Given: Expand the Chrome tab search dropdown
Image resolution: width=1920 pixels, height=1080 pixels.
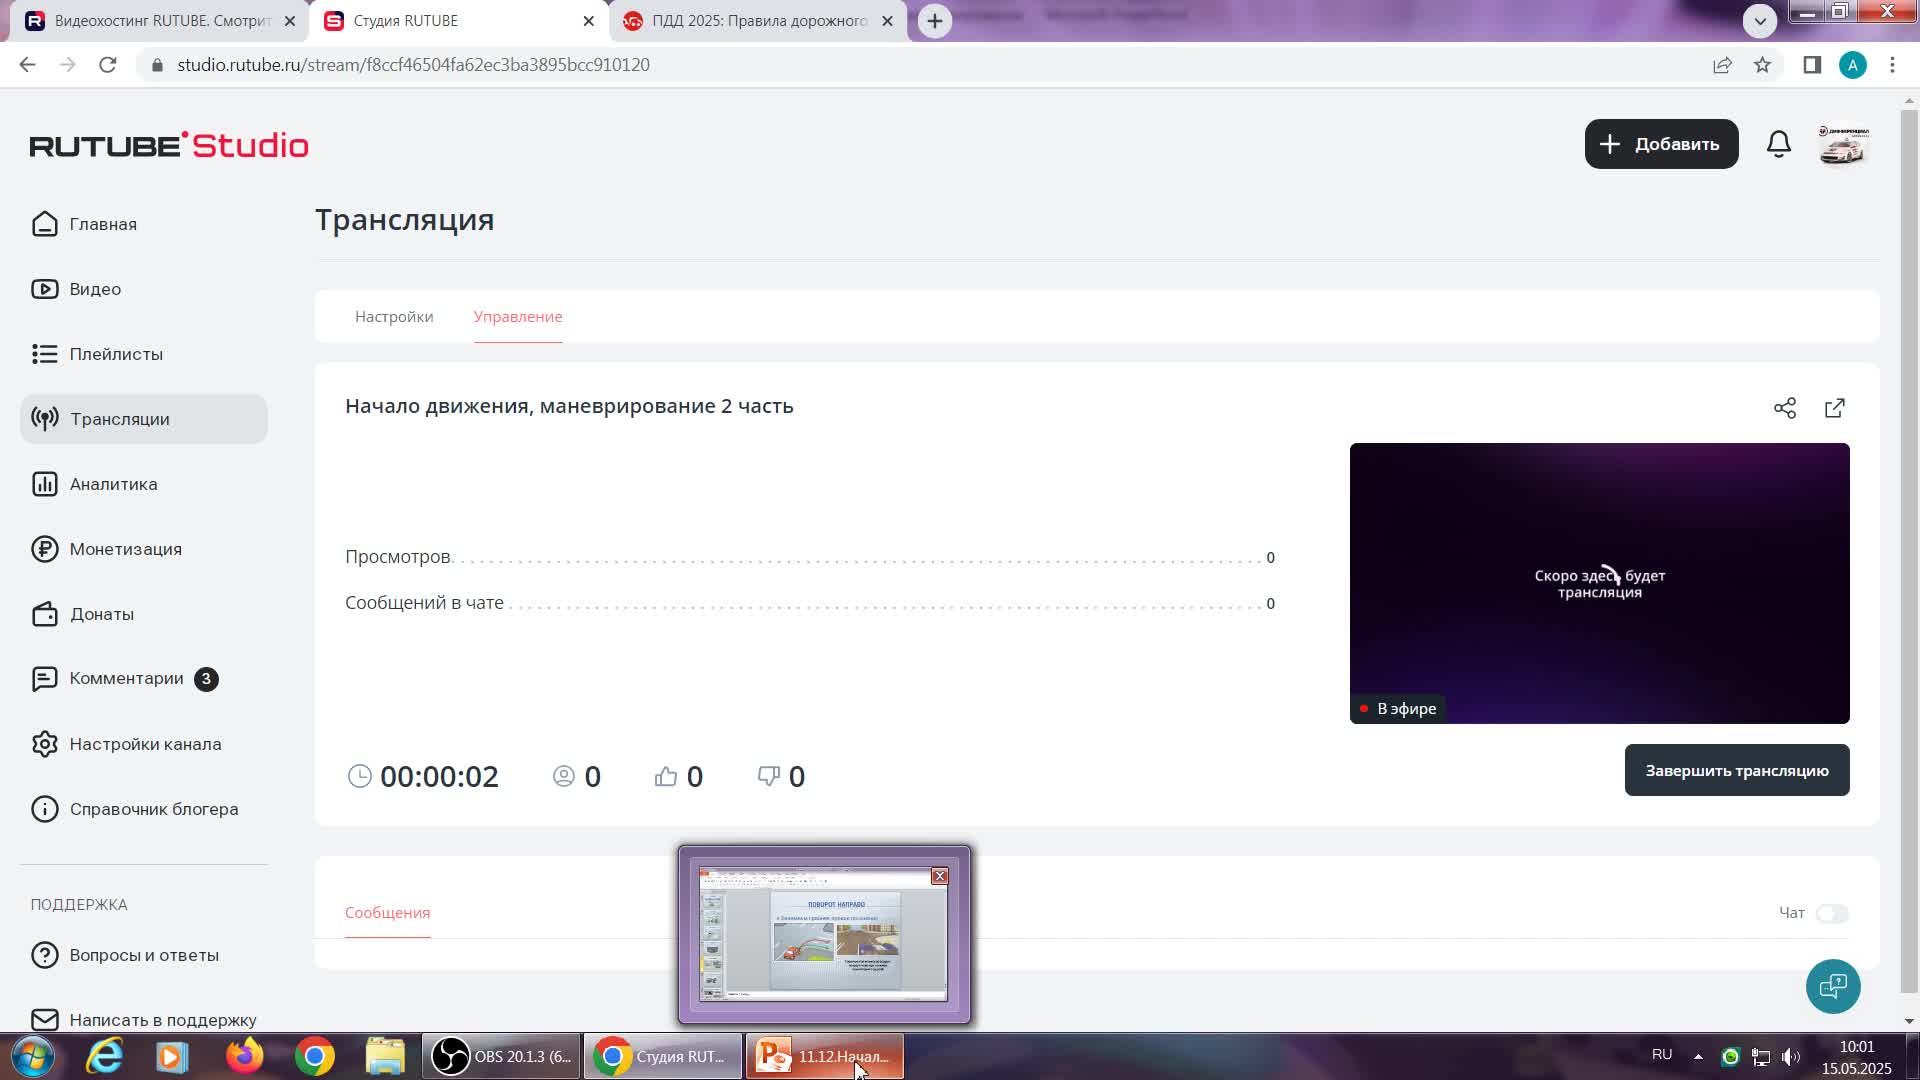Looking at the screenshot, I should pos(1760,20).
